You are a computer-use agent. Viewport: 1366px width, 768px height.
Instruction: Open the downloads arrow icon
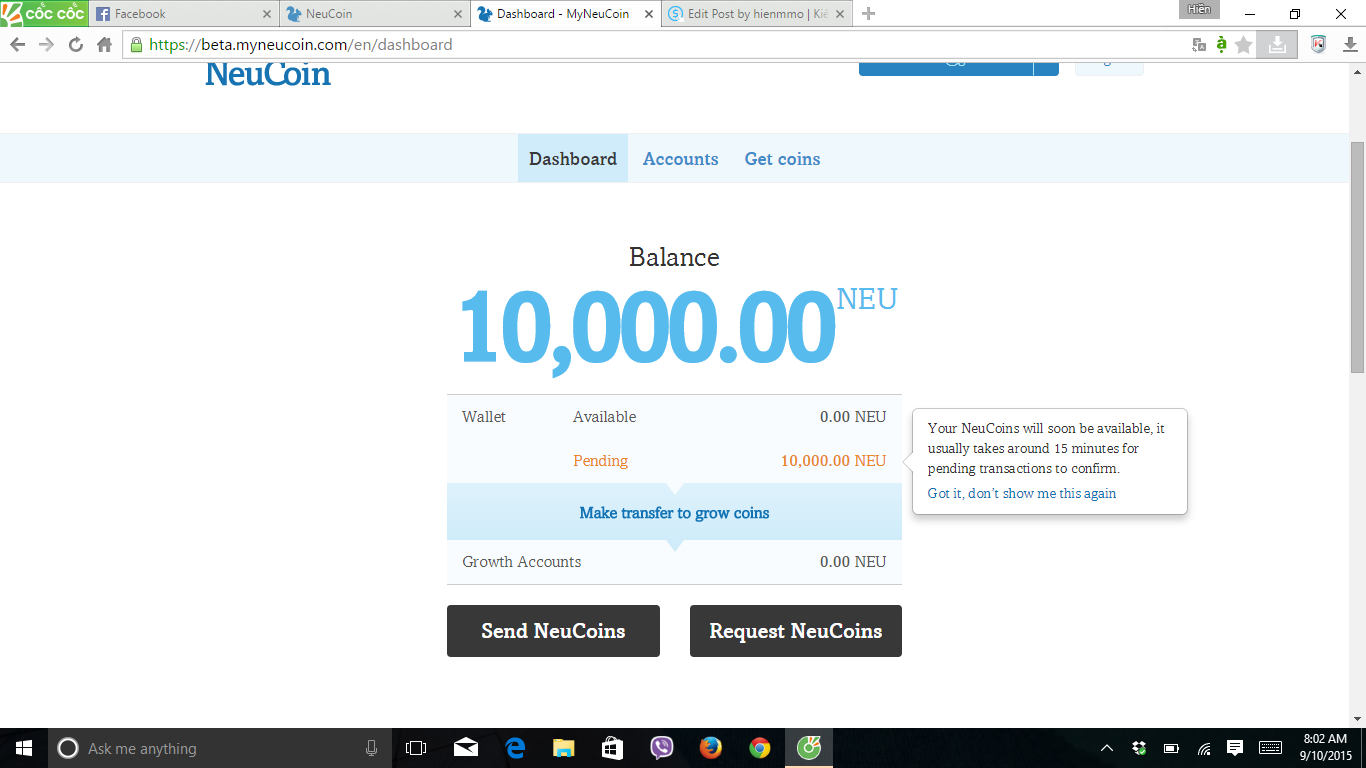click(x=1350, y=45)
